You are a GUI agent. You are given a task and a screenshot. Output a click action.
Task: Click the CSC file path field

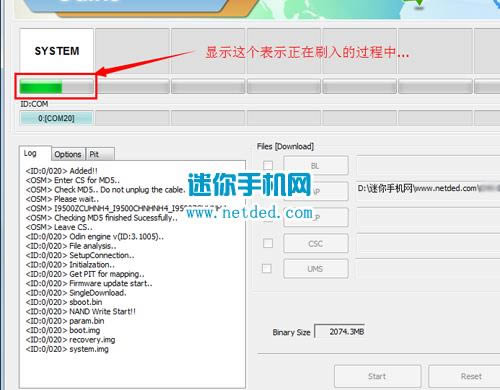click(x=428, y=243)
